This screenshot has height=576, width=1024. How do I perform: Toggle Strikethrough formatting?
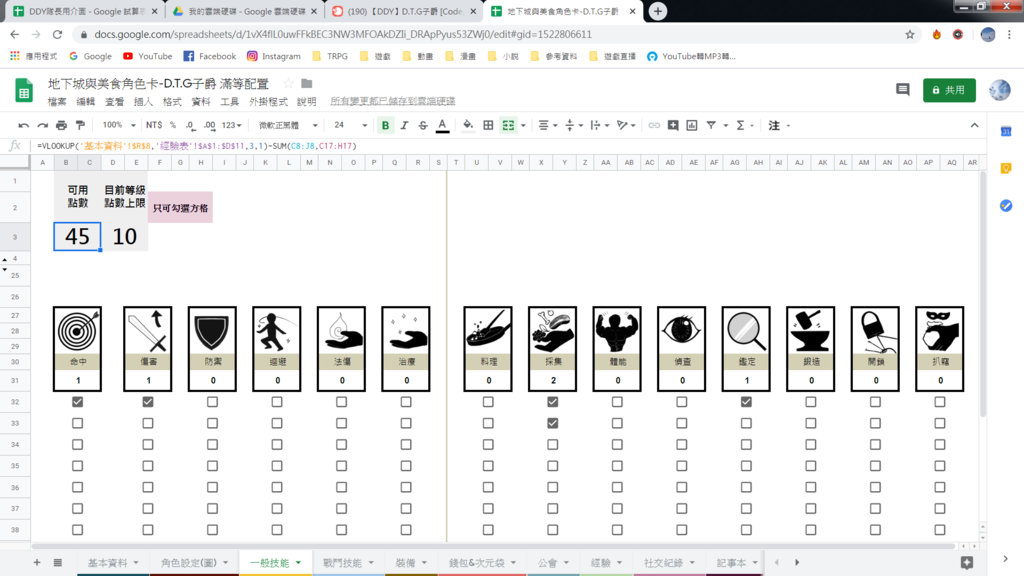tap(423, 125)
